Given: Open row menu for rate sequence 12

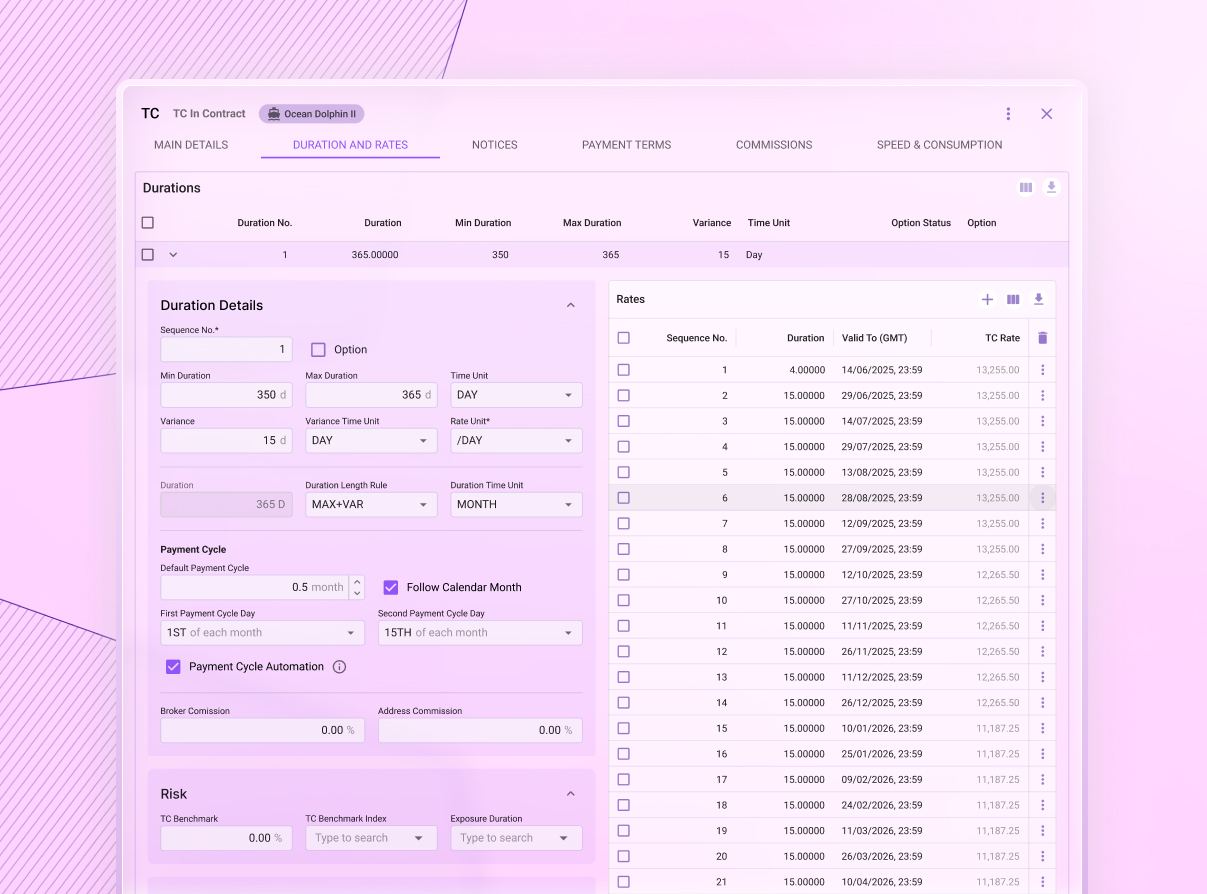Looking at the screenshot, I should [x=1043, y=651].
